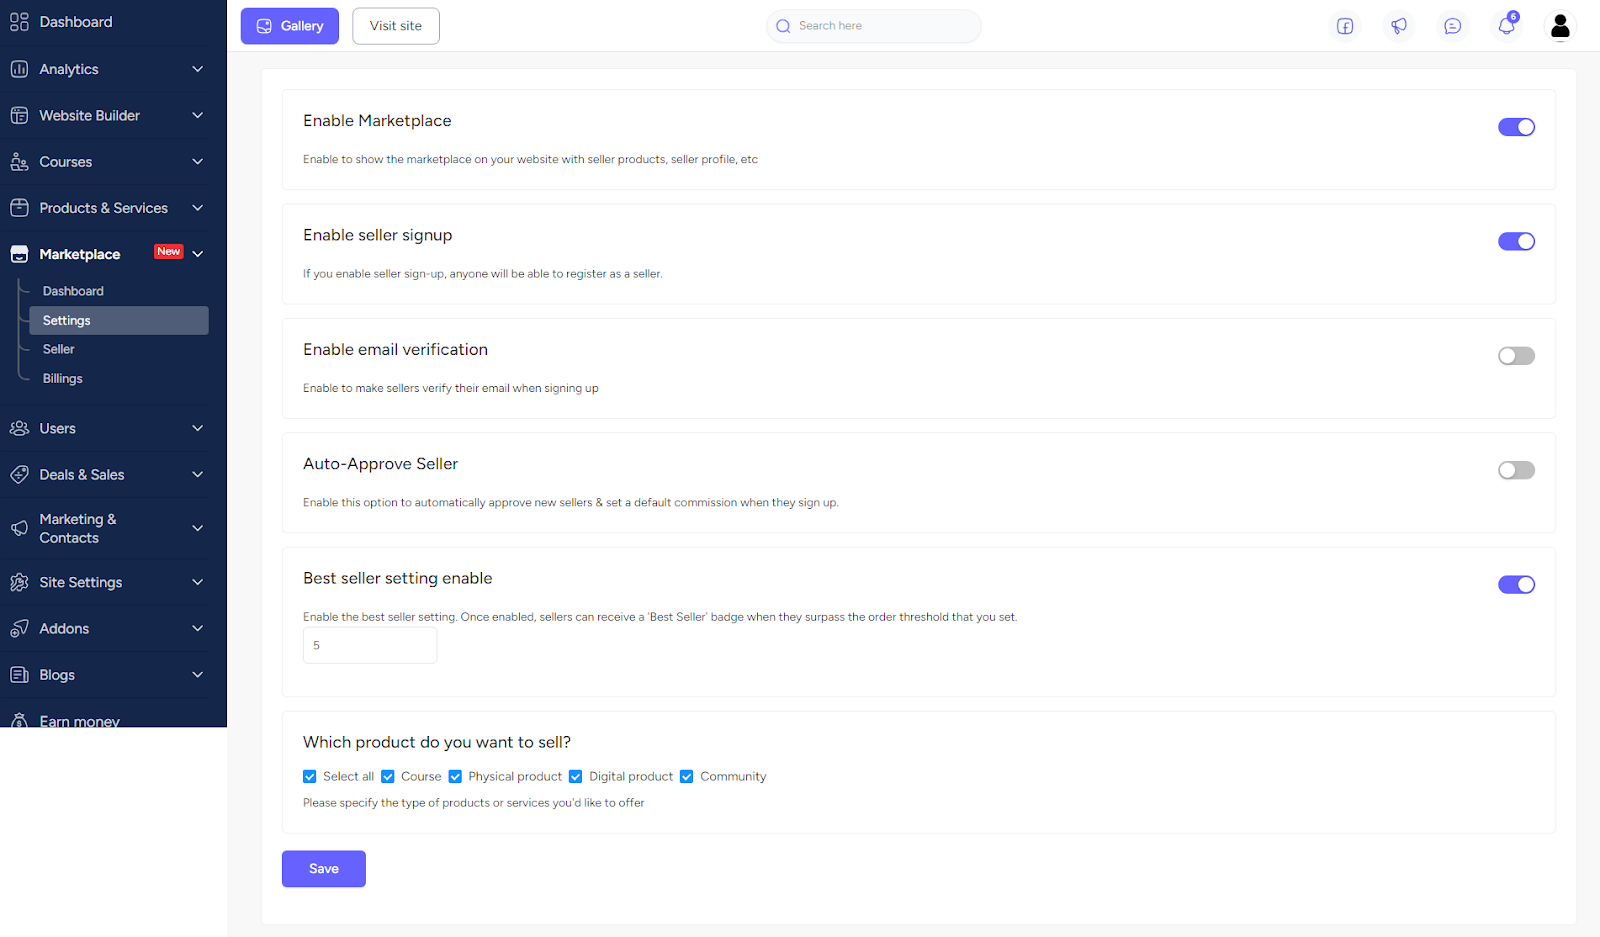Click the Gallery button
The height and width of the screenshot is (937, 1600).
pos(290,26)
